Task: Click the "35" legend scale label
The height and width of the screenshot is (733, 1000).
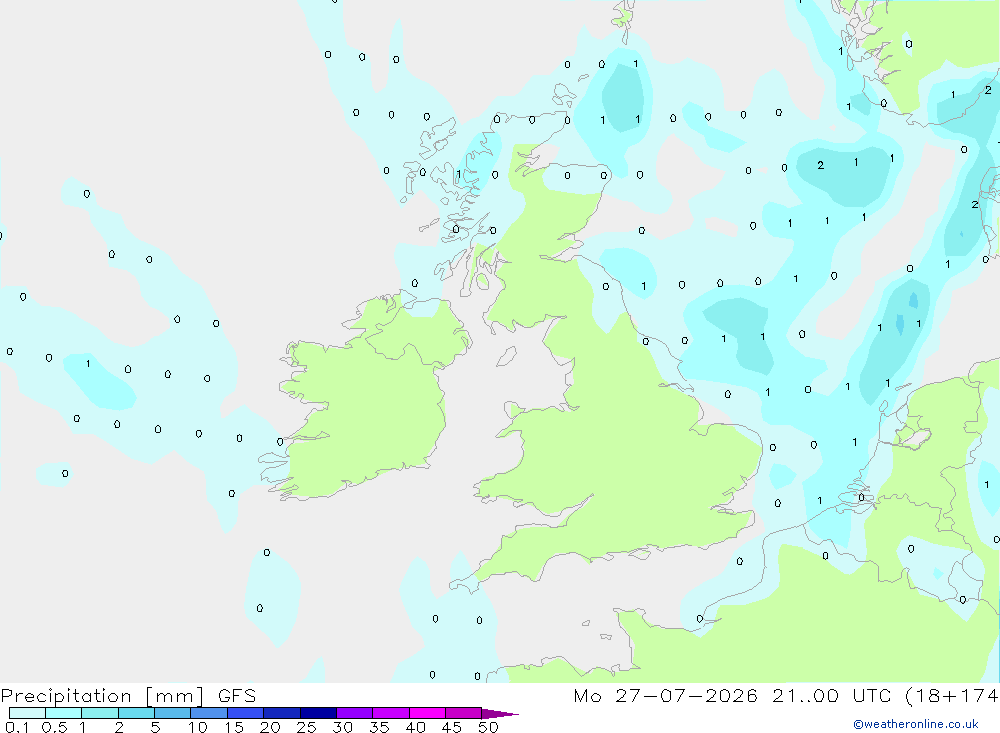Action: coord(379,727)
